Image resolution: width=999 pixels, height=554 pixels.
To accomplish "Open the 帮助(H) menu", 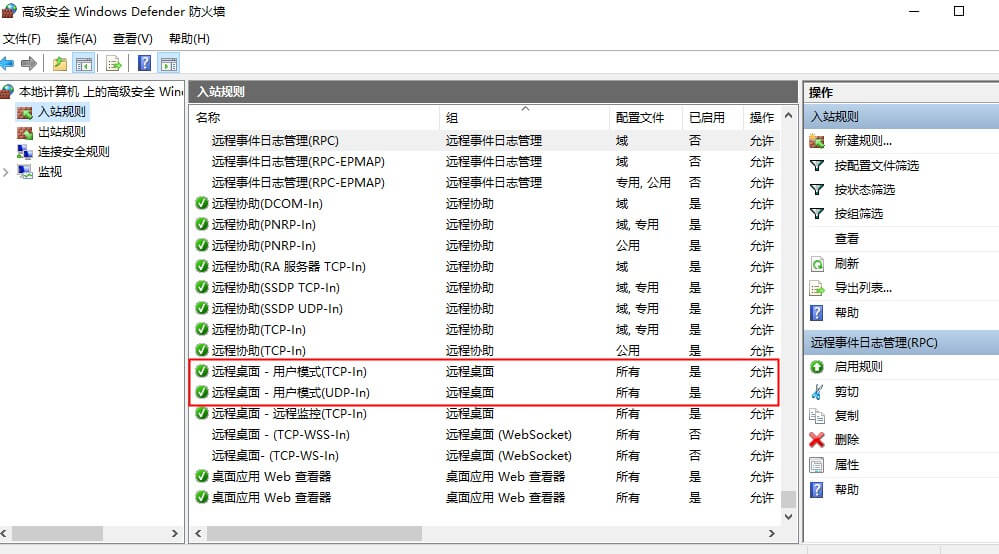I will 189,39.
